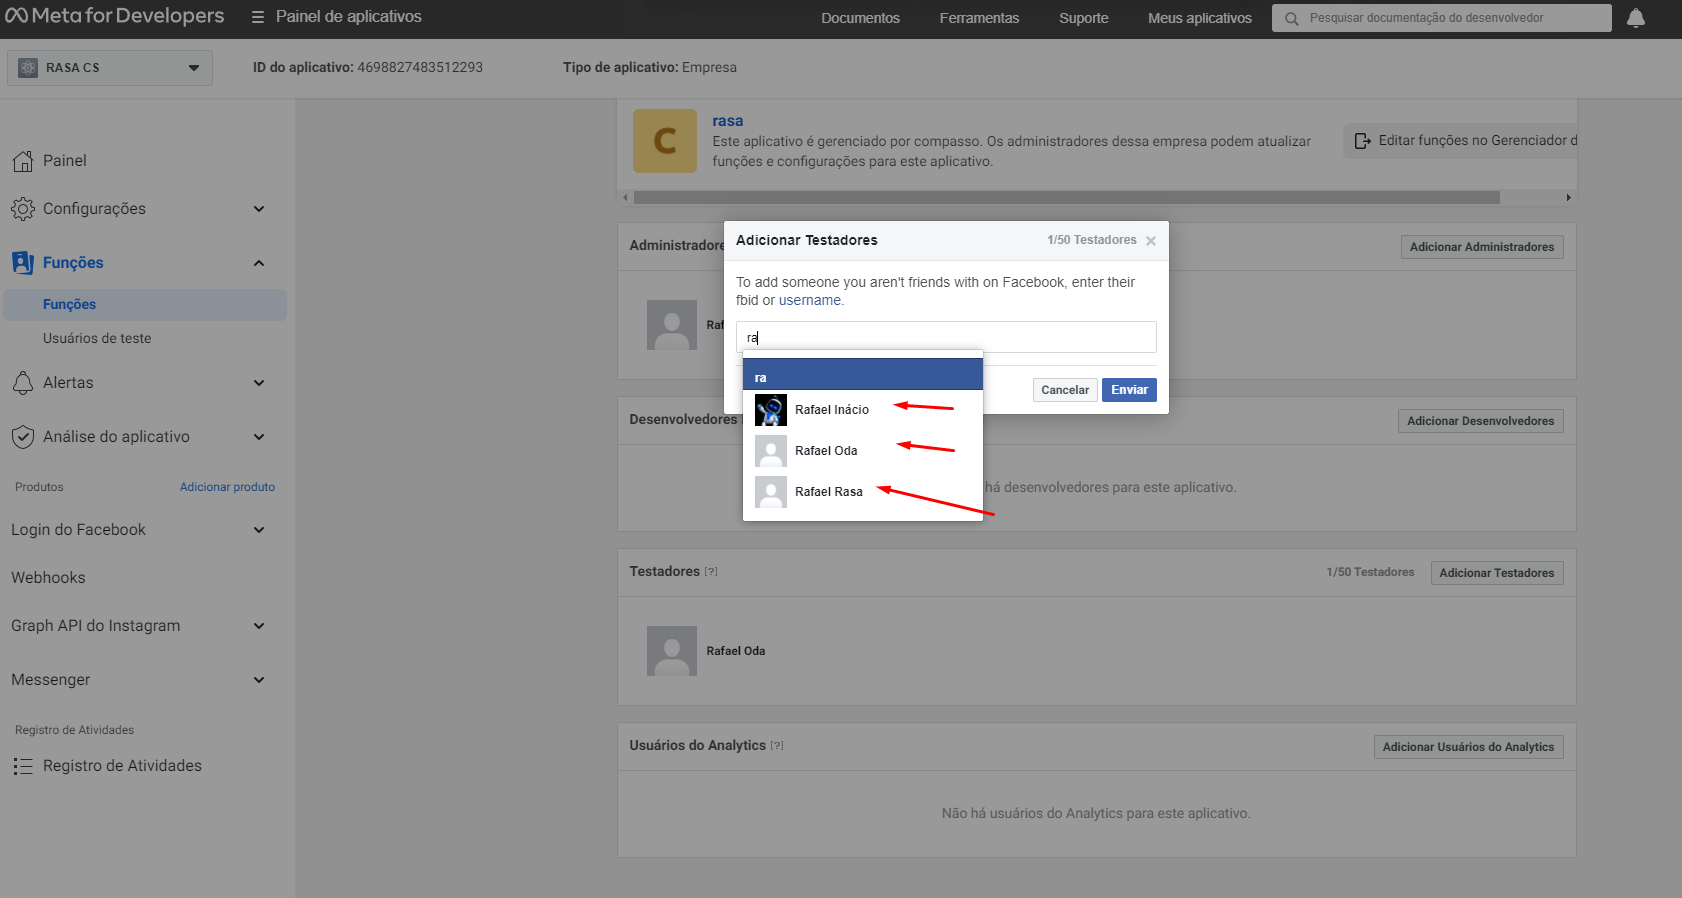Expand the Configurações section chevron

[x=259, y=209]
